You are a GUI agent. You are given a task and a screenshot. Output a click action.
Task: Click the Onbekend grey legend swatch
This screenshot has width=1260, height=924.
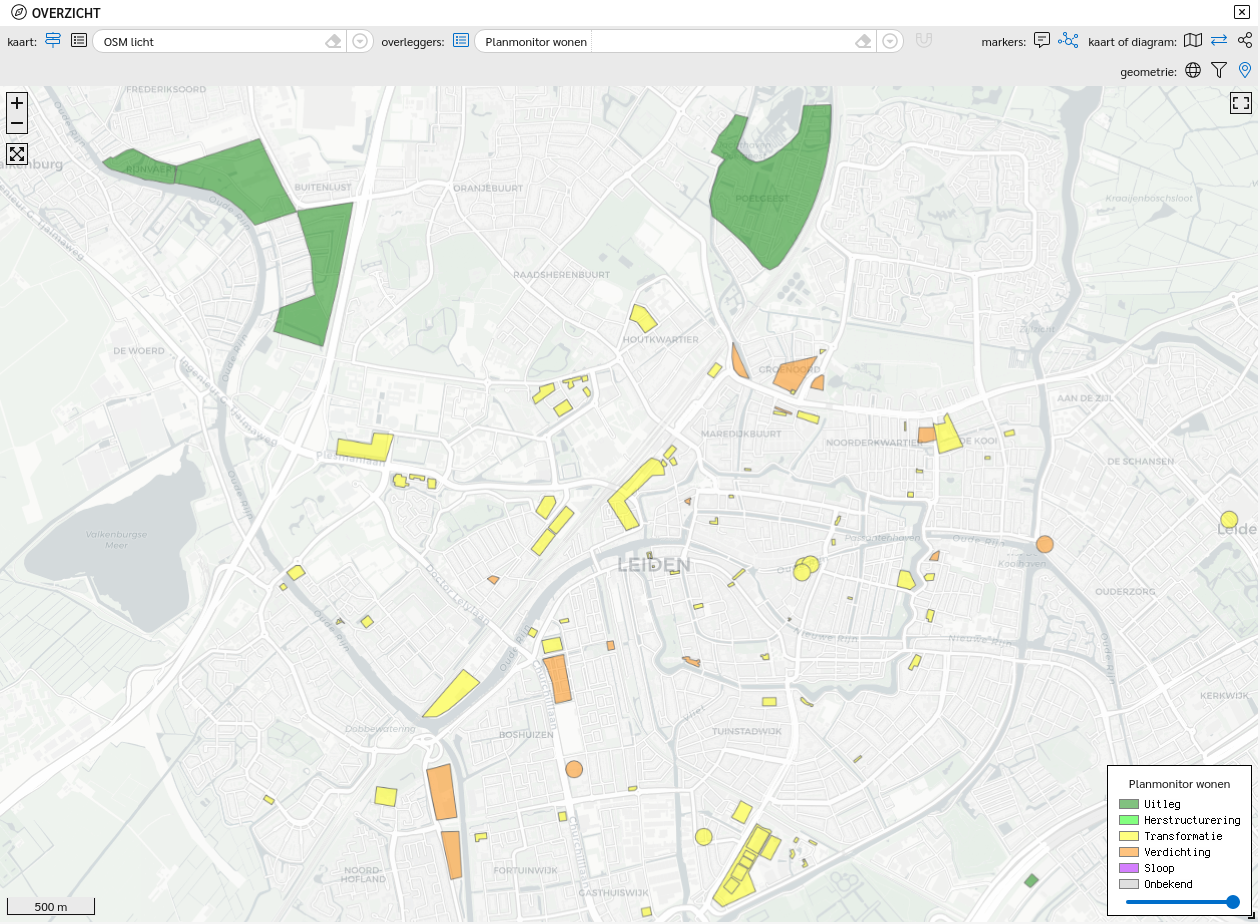tap(1129, 884)
